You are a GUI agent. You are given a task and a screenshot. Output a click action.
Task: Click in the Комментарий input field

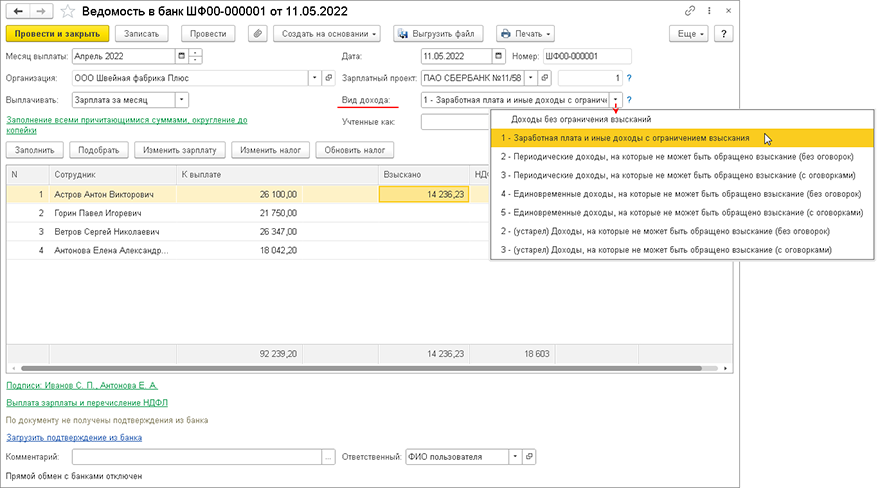coord(196,457)
